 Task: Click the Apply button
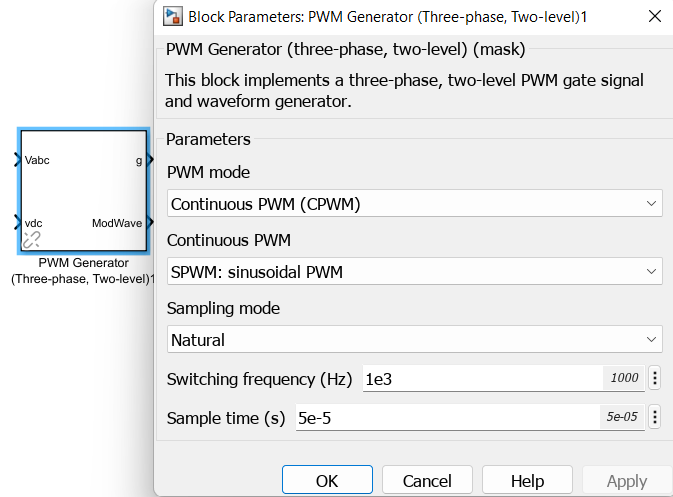[627, 481]
